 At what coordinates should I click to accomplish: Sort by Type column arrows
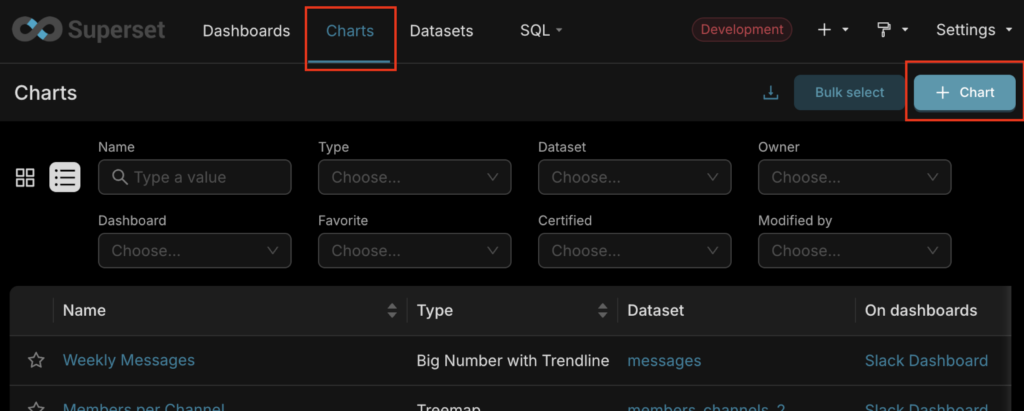pos(602,311)
